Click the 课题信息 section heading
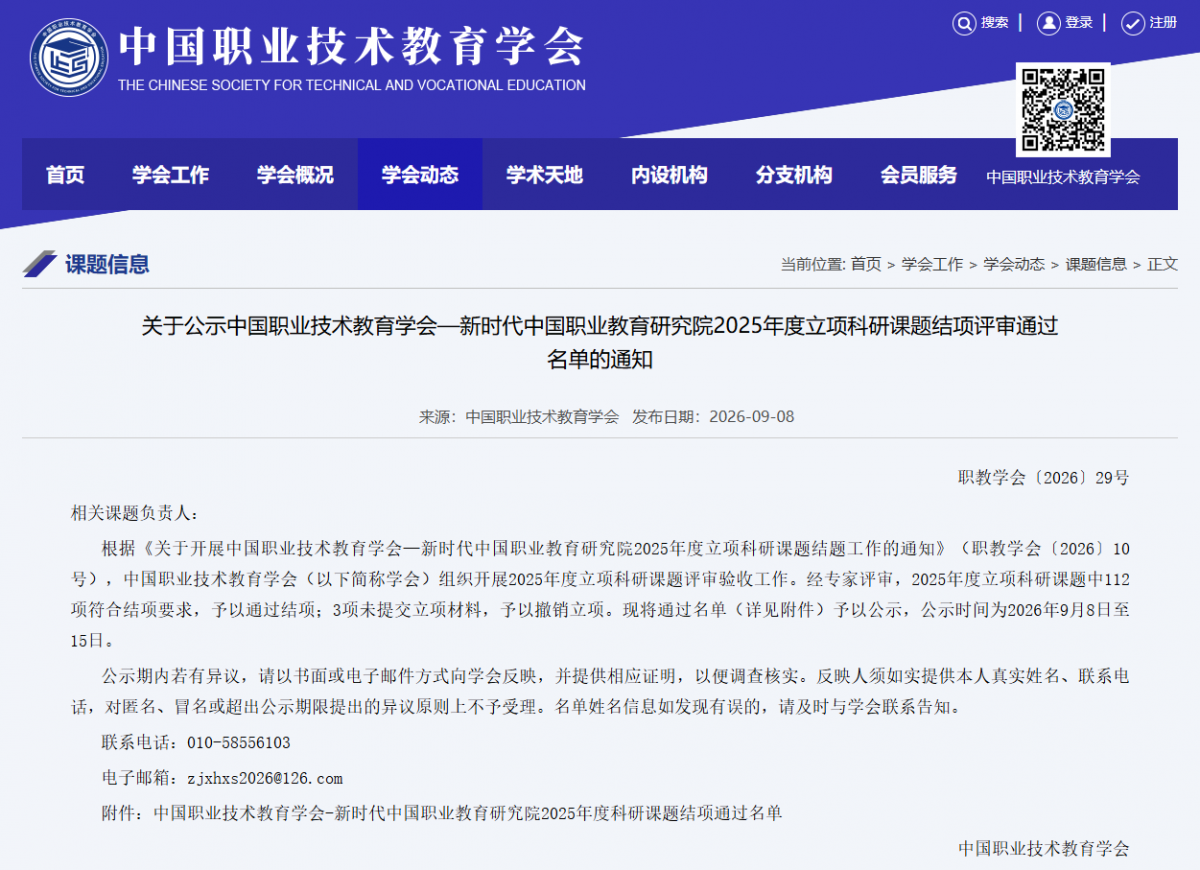Image resolution: width=1200 pixels, height=870 pixels. (107, 264)
